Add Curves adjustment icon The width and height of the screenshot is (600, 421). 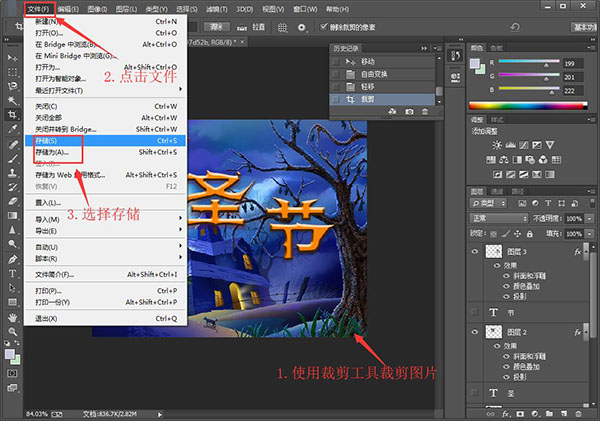(524, 145)
